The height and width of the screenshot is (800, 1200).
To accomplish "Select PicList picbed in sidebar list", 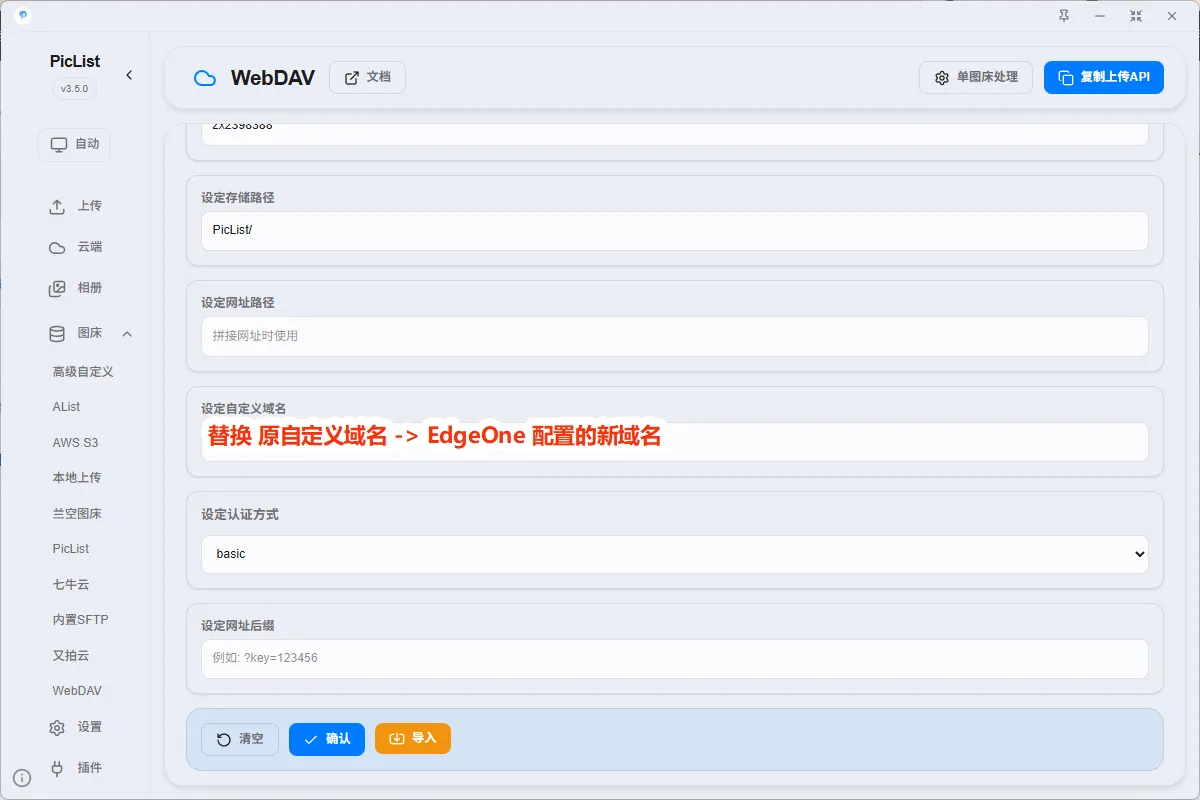I will click(71, 549).
